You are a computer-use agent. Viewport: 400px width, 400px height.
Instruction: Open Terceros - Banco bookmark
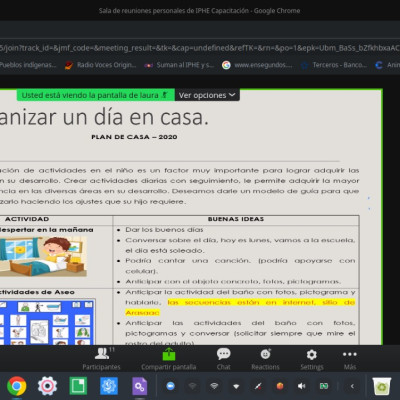pos(334,65)
